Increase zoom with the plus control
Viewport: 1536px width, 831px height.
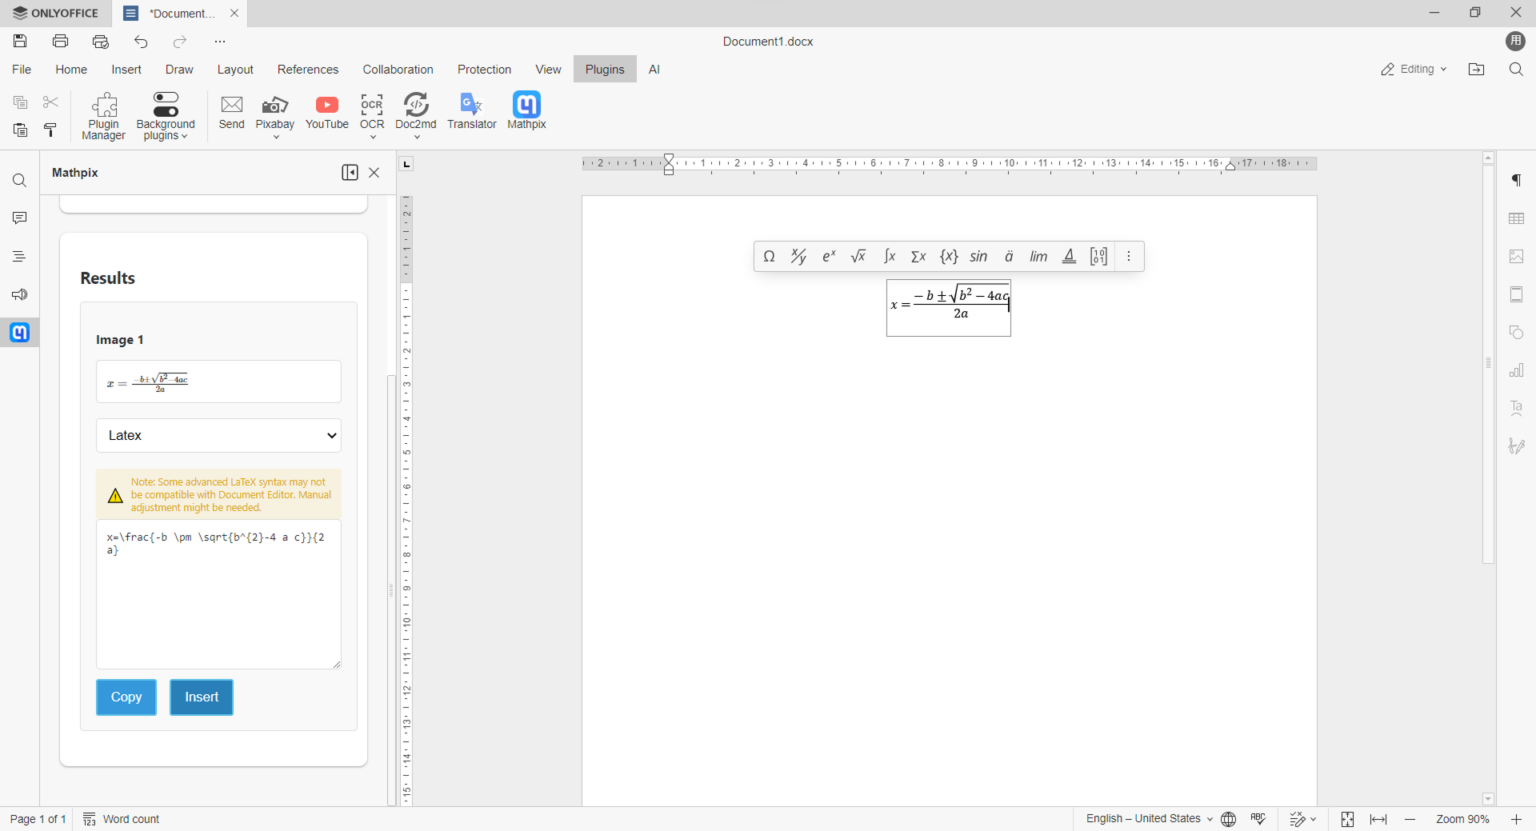point(1515,818)
